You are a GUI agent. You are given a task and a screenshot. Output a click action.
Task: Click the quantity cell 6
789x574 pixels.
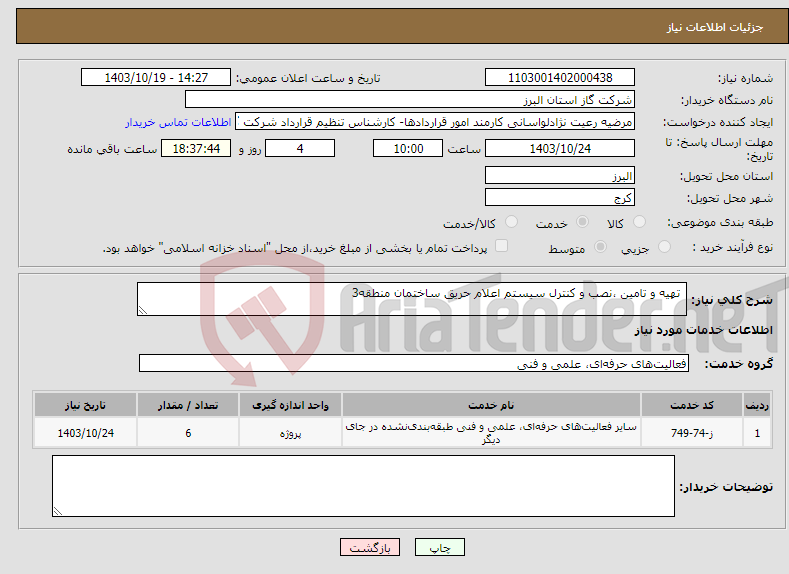click(x=188, y=433)
